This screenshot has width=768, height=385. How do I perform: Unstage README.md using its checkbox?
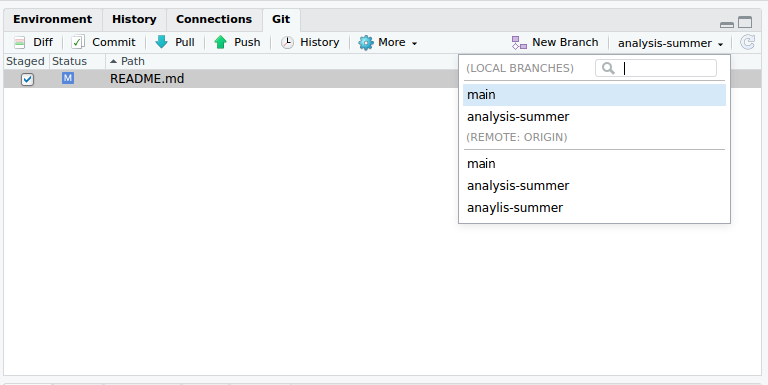point(27,79)
